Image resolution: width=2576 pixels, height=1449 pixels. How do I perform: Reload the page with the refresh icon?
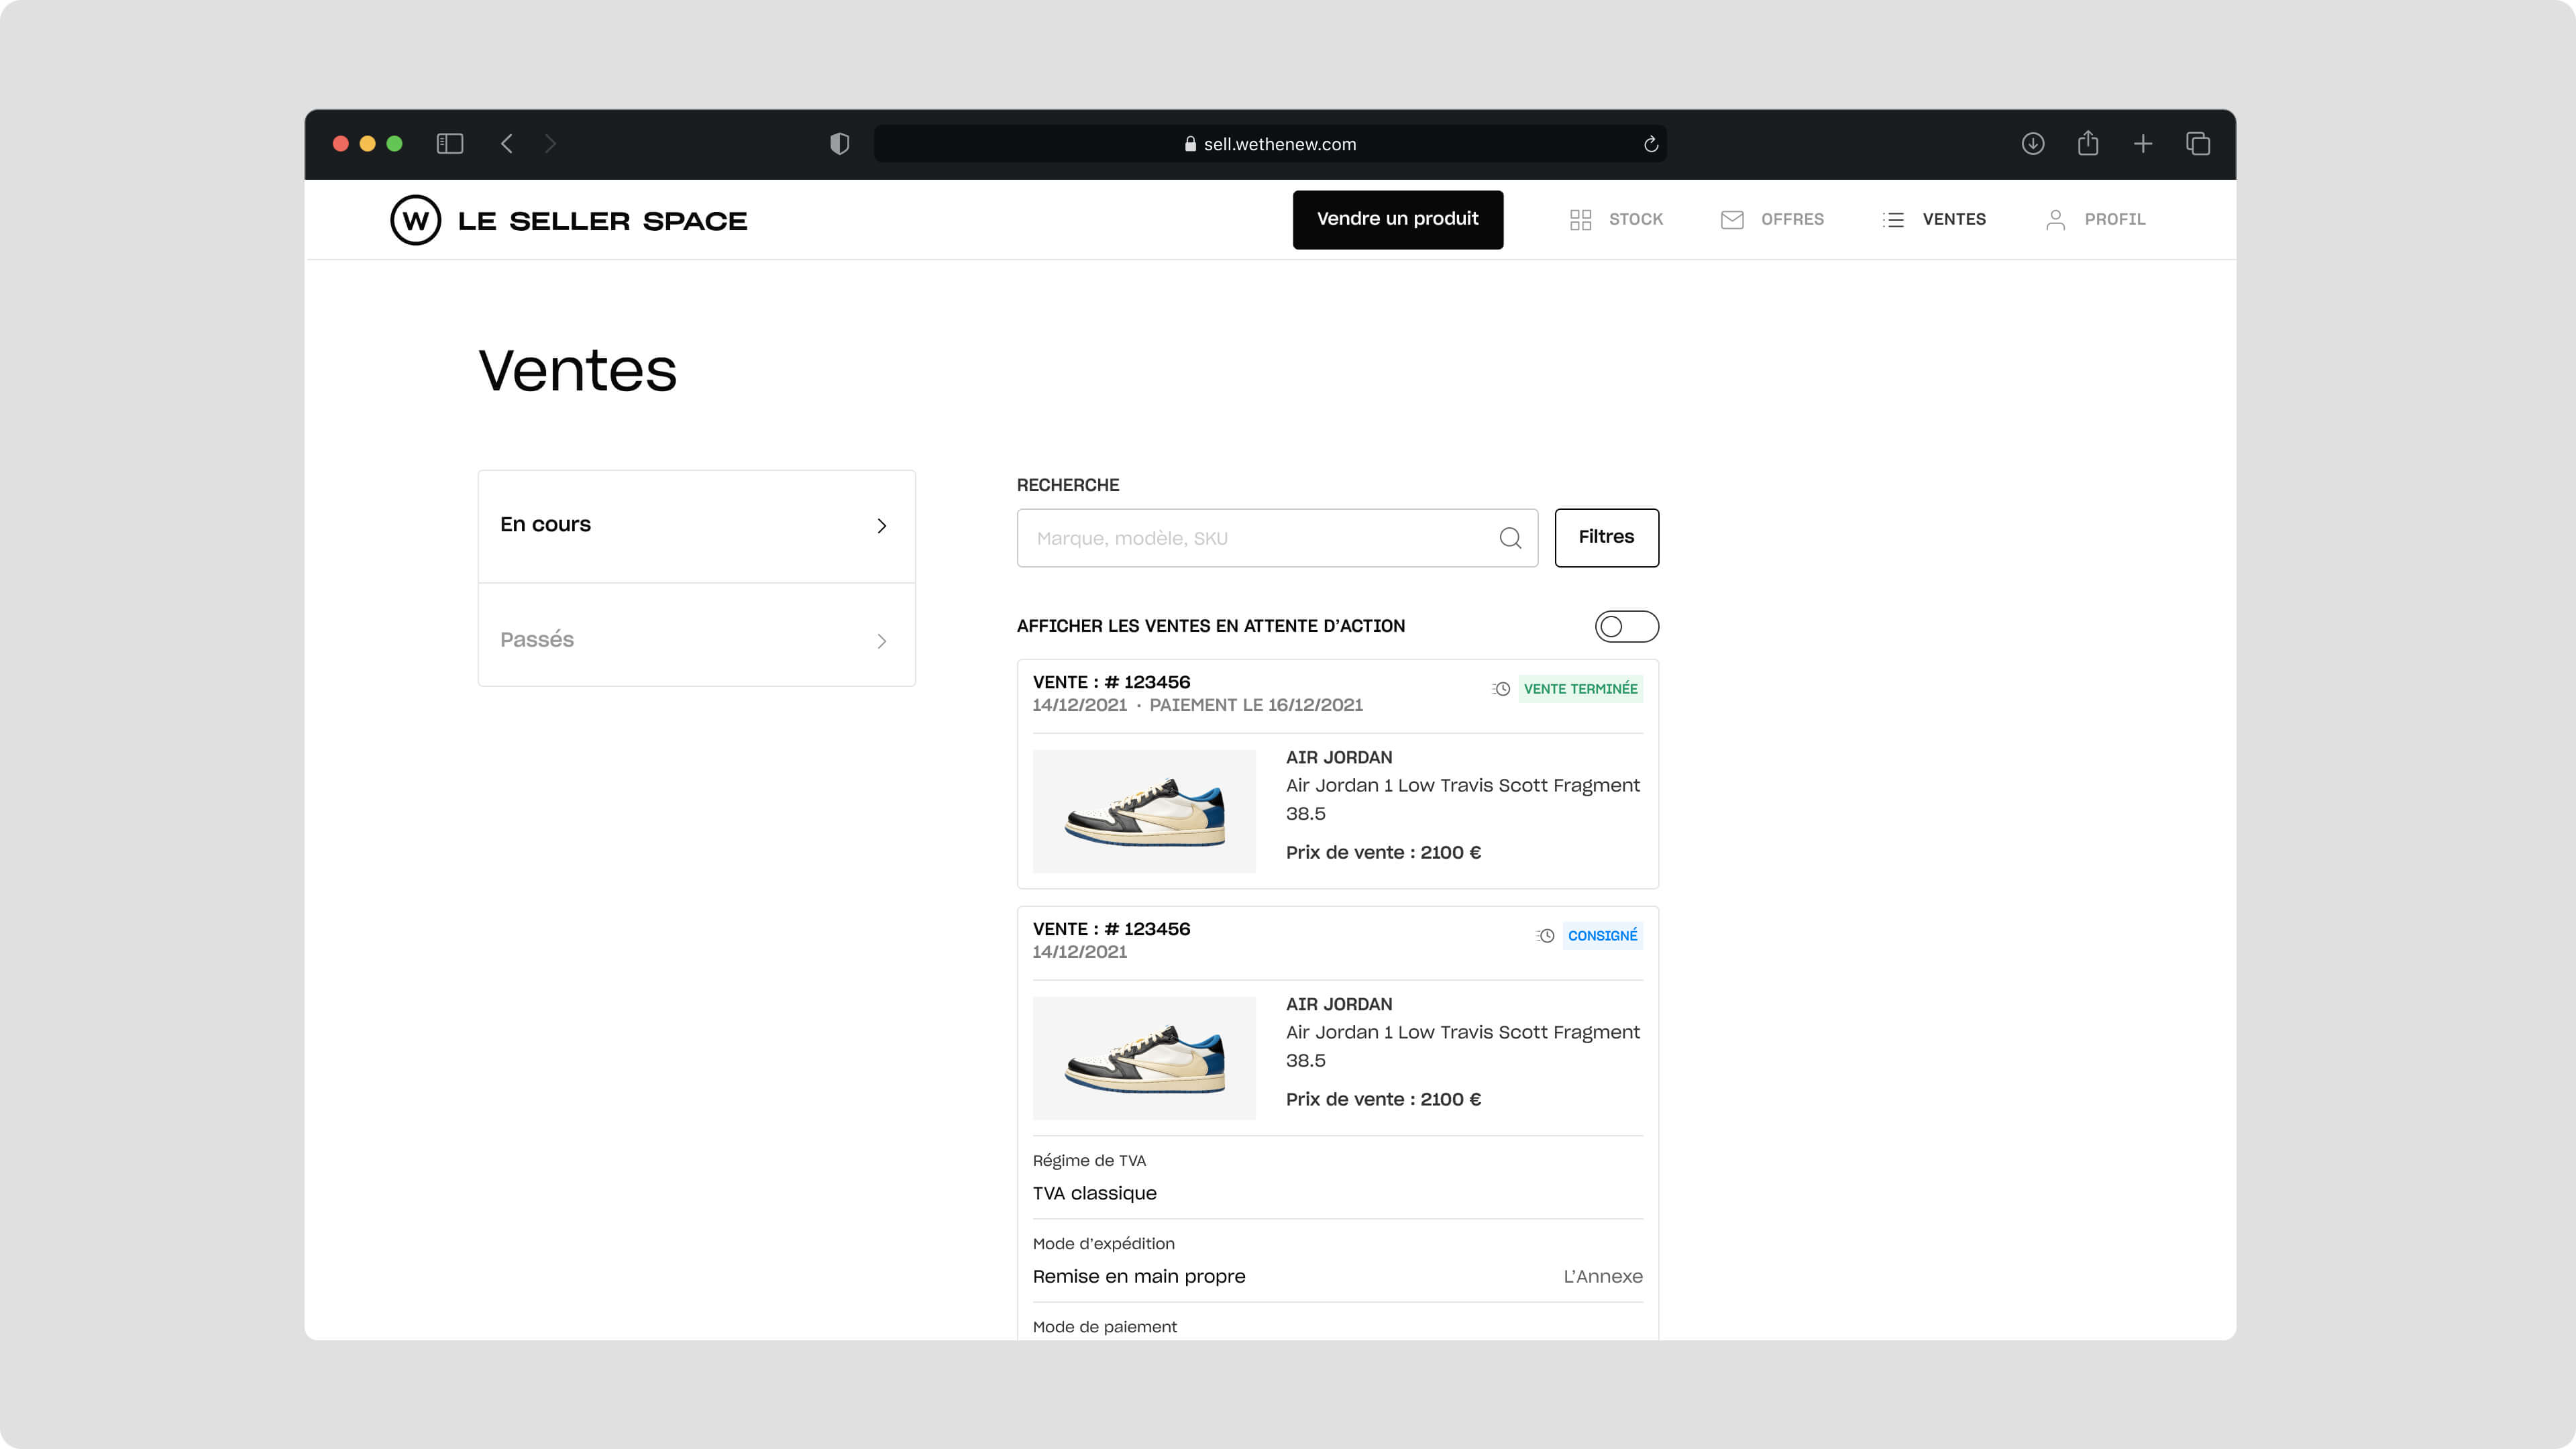(1651, 144)
